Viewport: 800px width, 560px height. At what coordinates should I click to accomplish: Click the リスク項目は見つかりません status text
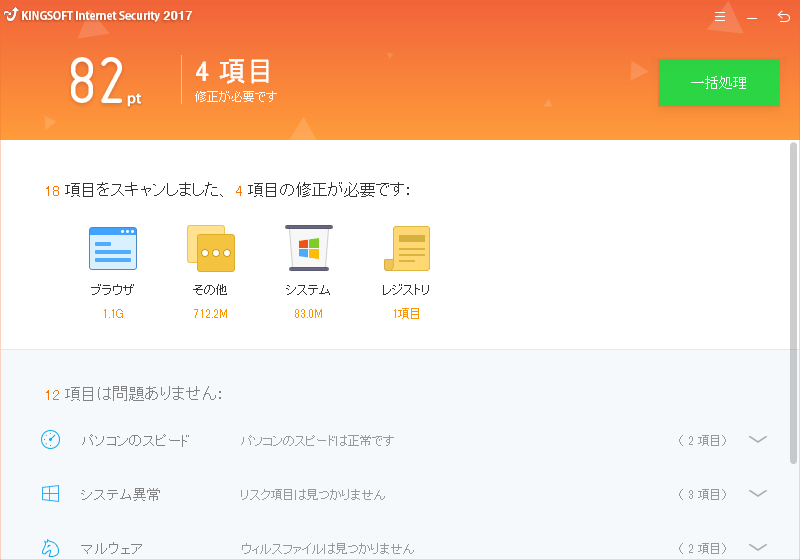coord(312,494)
